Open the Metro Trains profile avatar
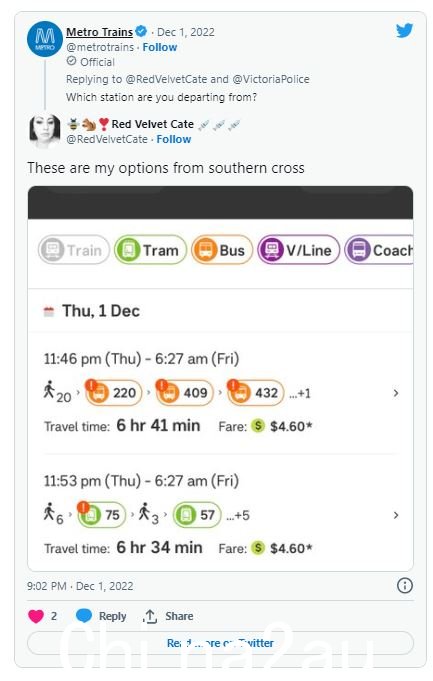 (45, 39)
